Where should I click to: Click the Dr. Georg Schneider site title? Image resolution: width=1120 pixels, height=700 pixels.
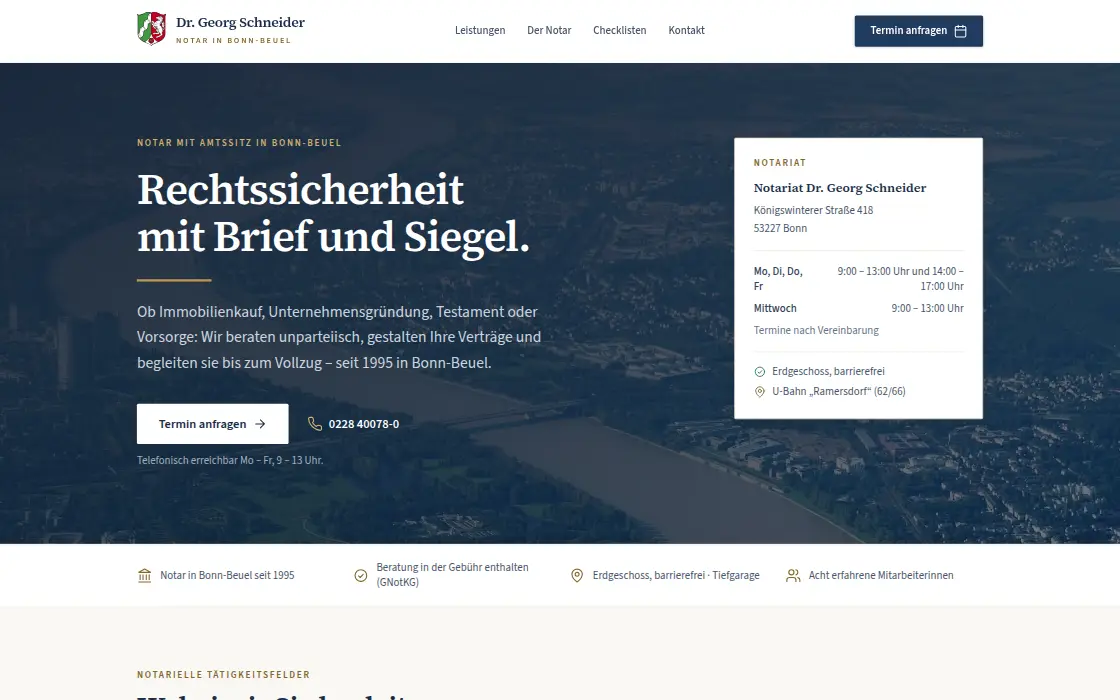pyautogui.click(x=240, y=22)
